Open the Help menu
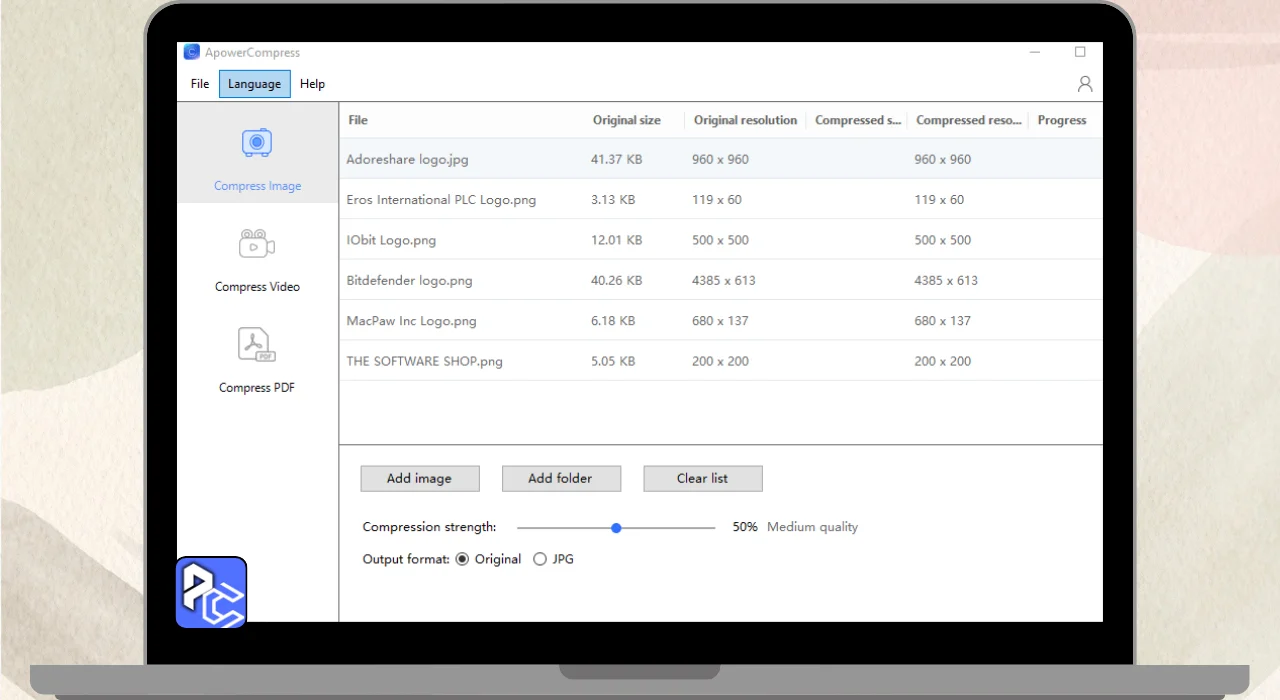1280x700 pixels. [x=312, y=84]
